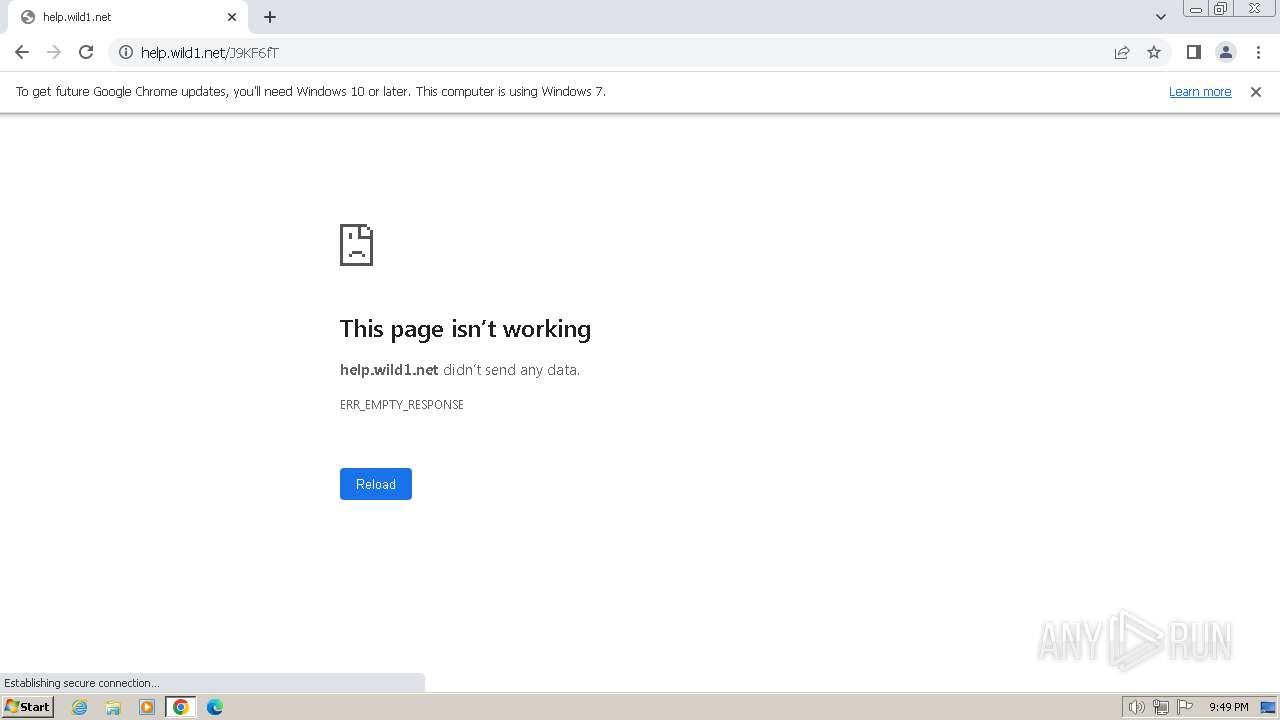
Task: Click the show desktop tray icon
Action: coord(1268,707)
